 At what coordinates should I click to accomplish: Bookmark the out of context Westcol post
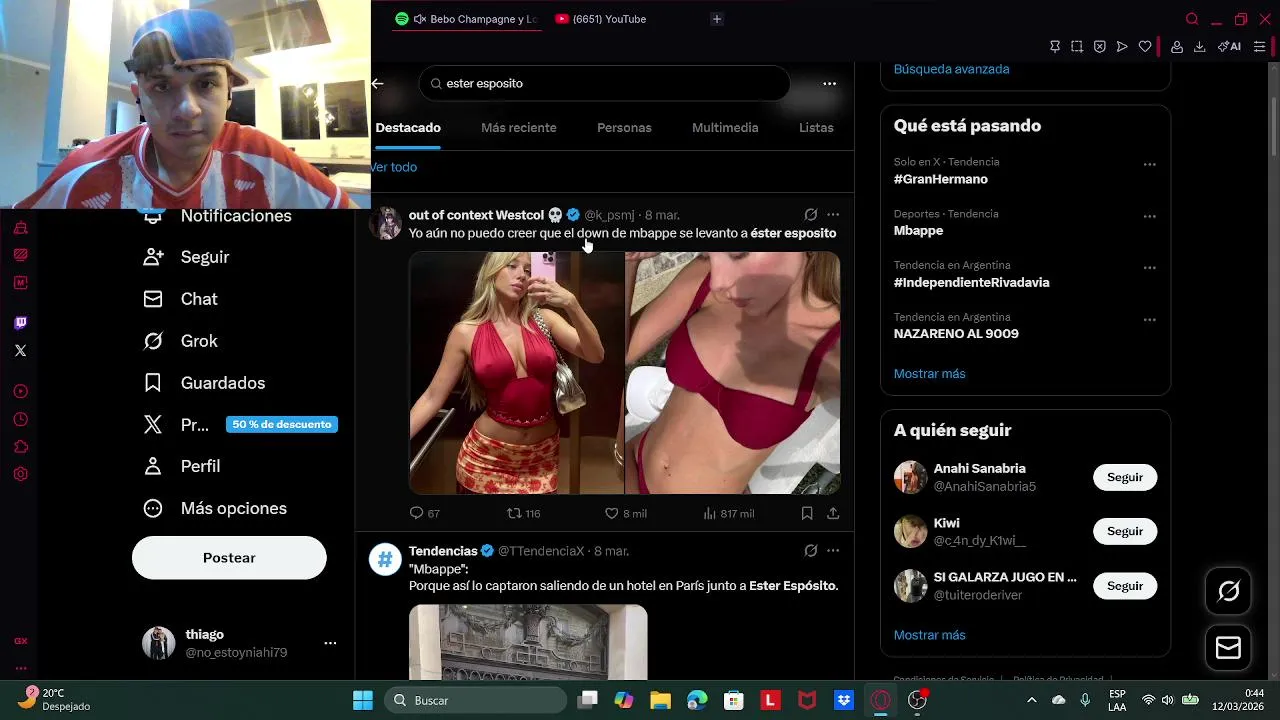pyautogui.click(x=807, y=513)
